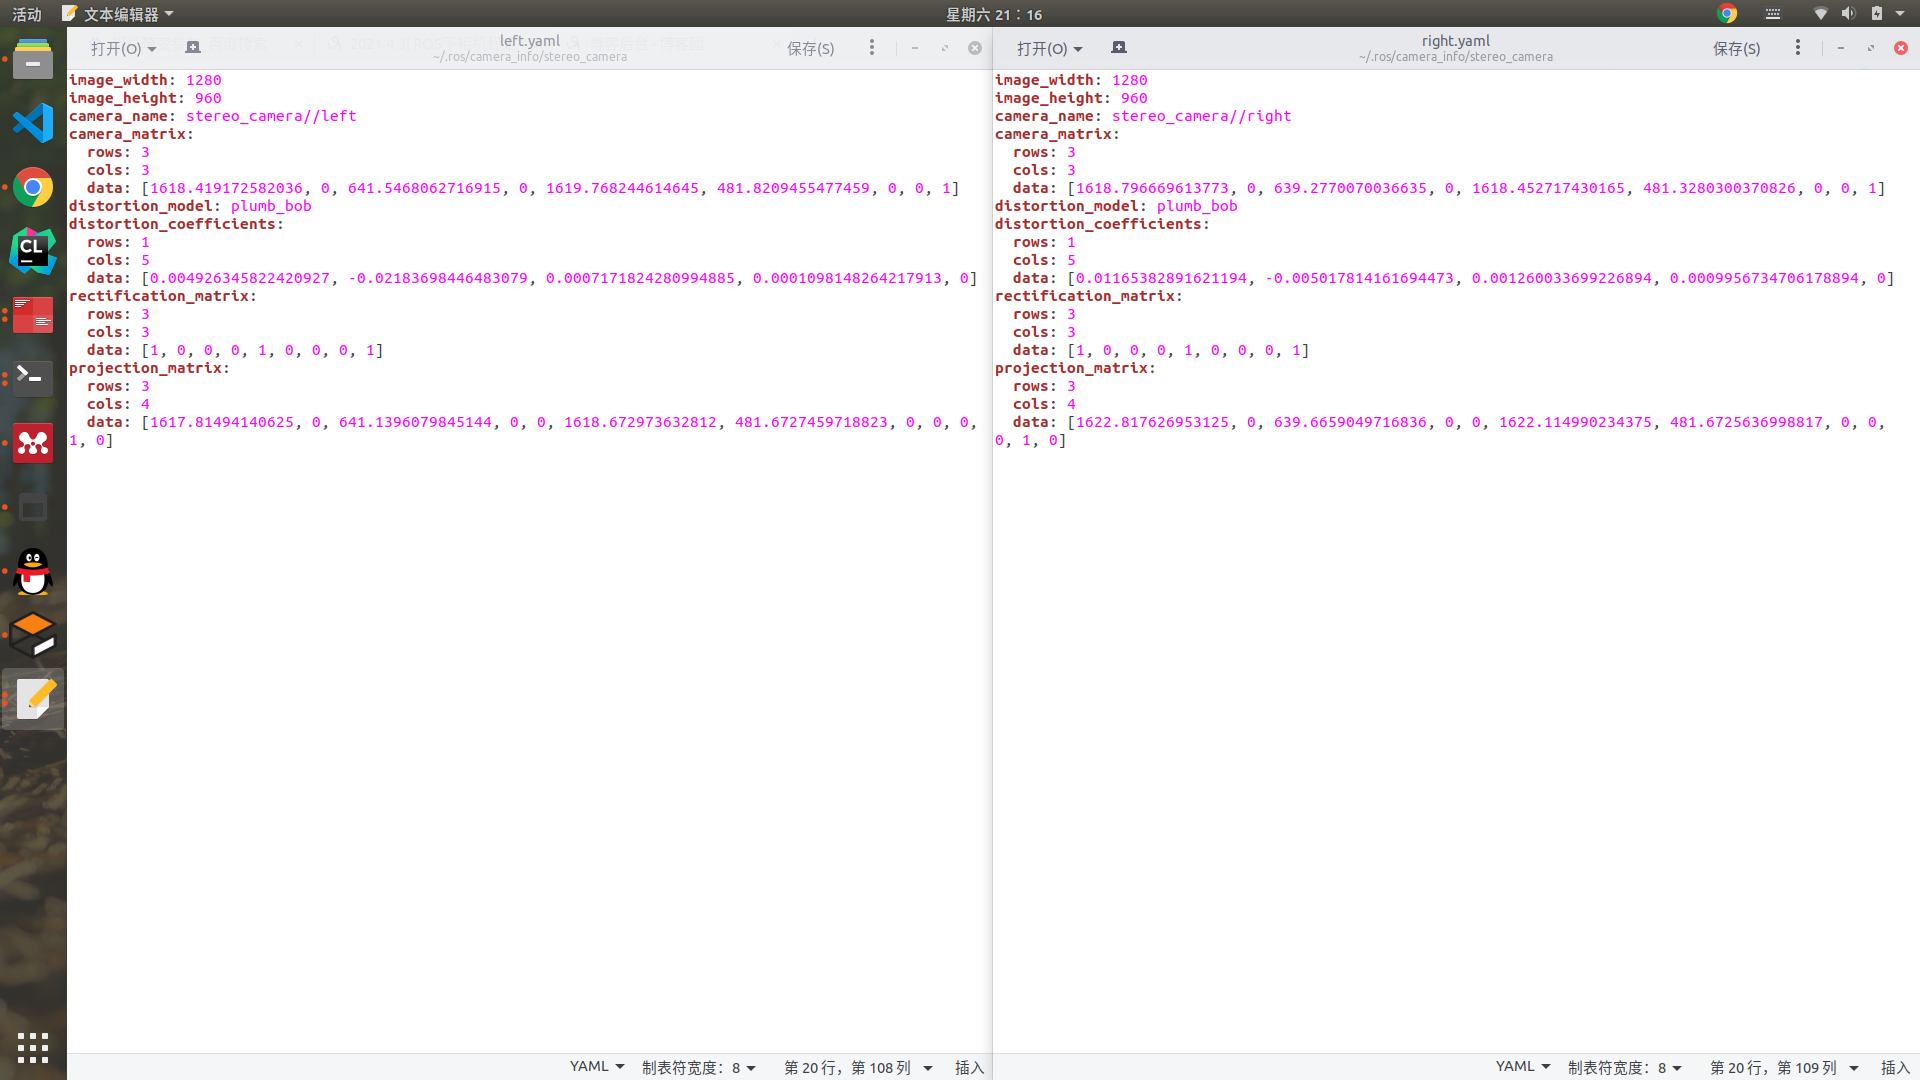The height and width of the screenshot is (1080, 1920).
Task: Open hamburger menu in right.yaml window
Action: point(1798,48)
